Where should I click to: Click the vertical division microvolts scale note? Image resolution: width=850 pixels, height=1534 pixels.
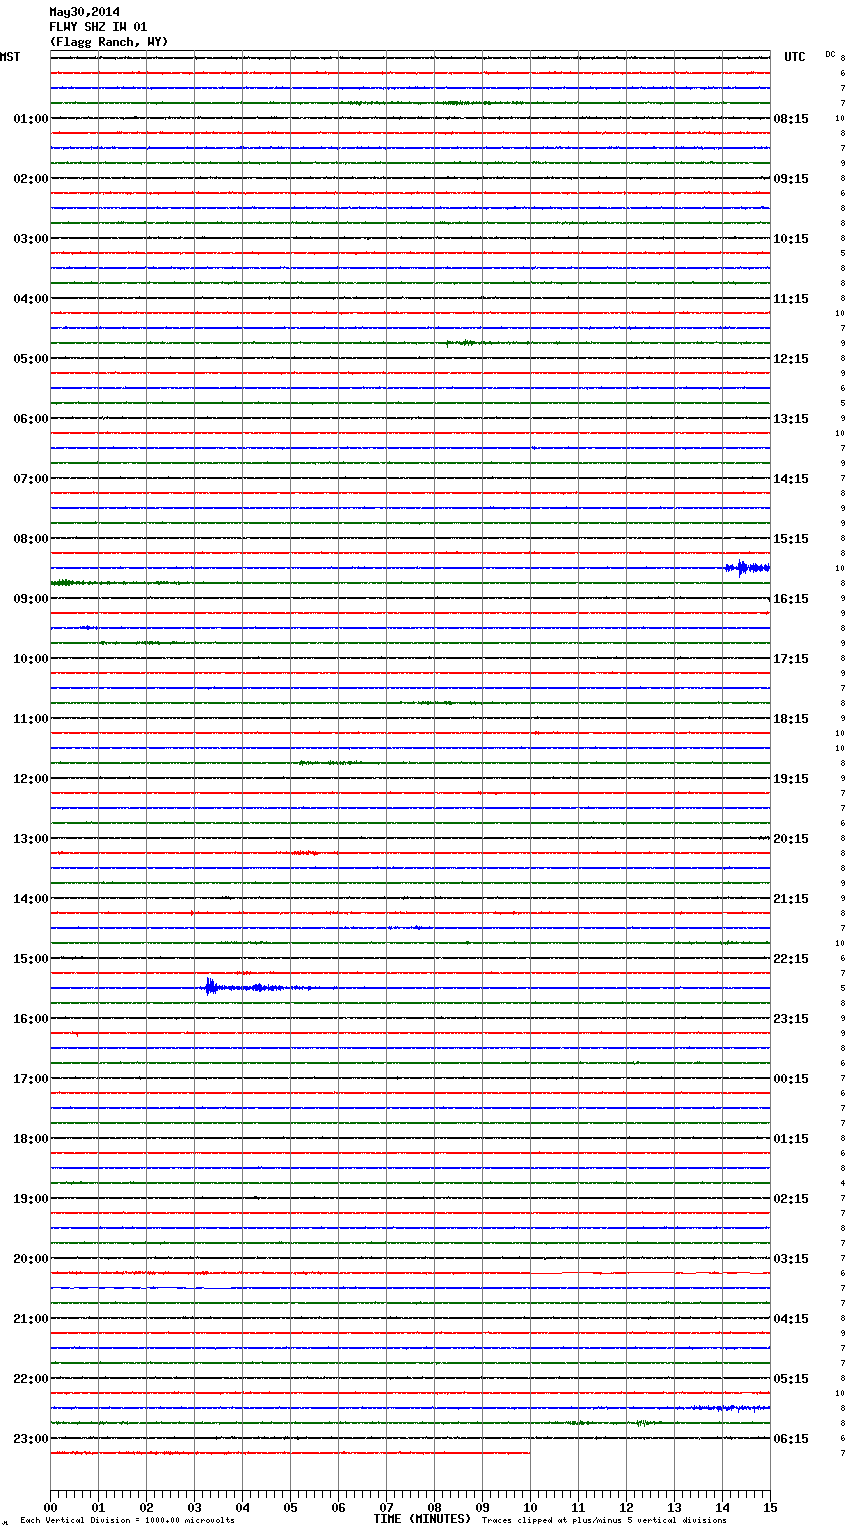[127, 1521]
